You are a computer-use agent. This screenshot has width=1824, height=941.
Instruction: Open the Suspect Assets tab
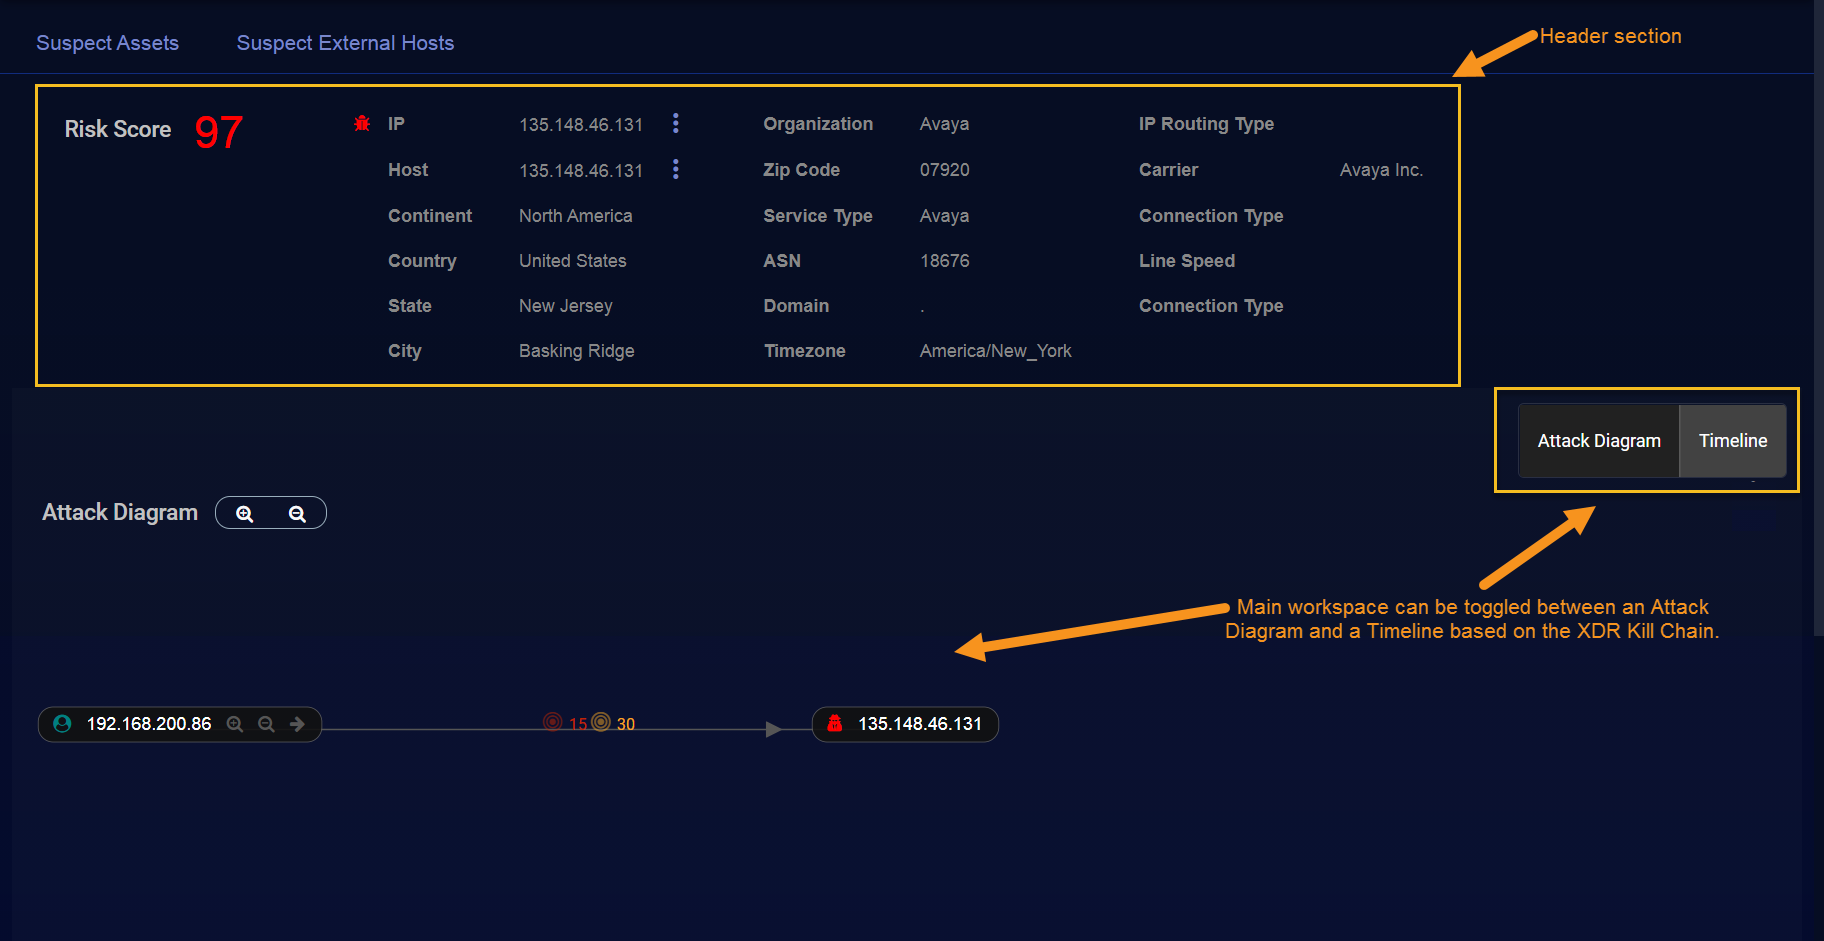click(108, 43)
